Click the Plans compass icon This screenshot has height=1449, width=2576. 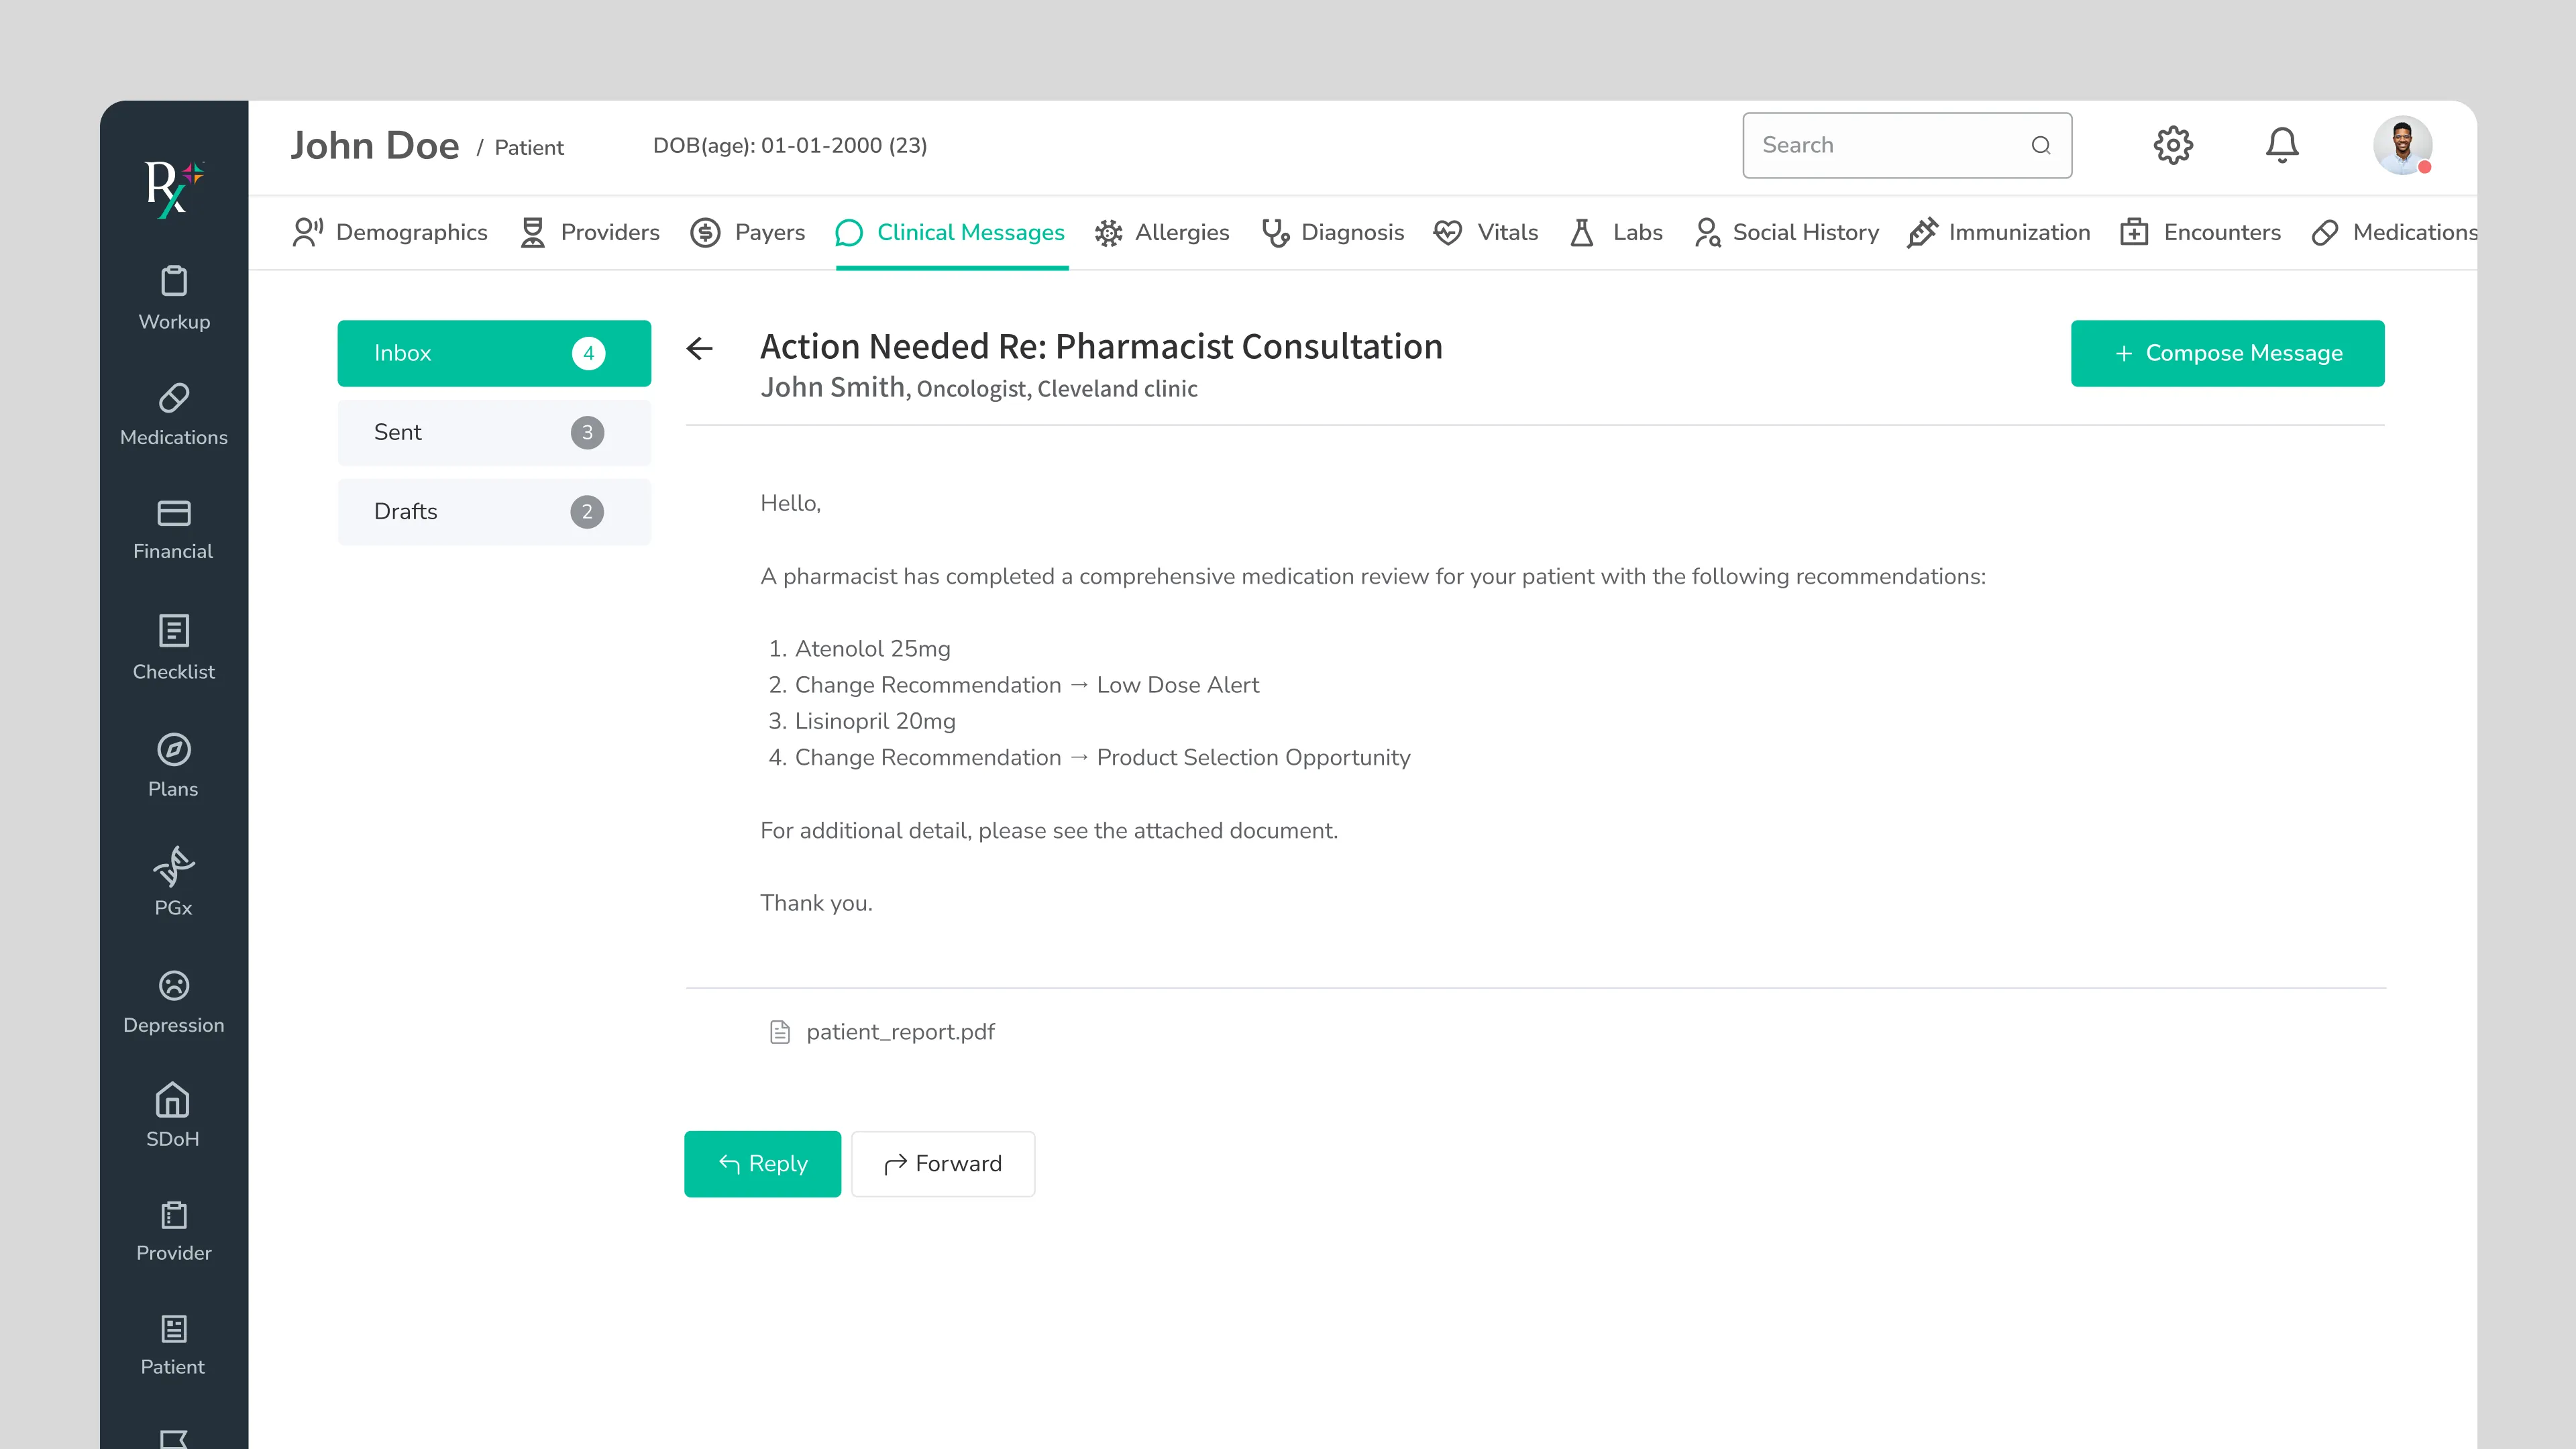pos(174,749)
